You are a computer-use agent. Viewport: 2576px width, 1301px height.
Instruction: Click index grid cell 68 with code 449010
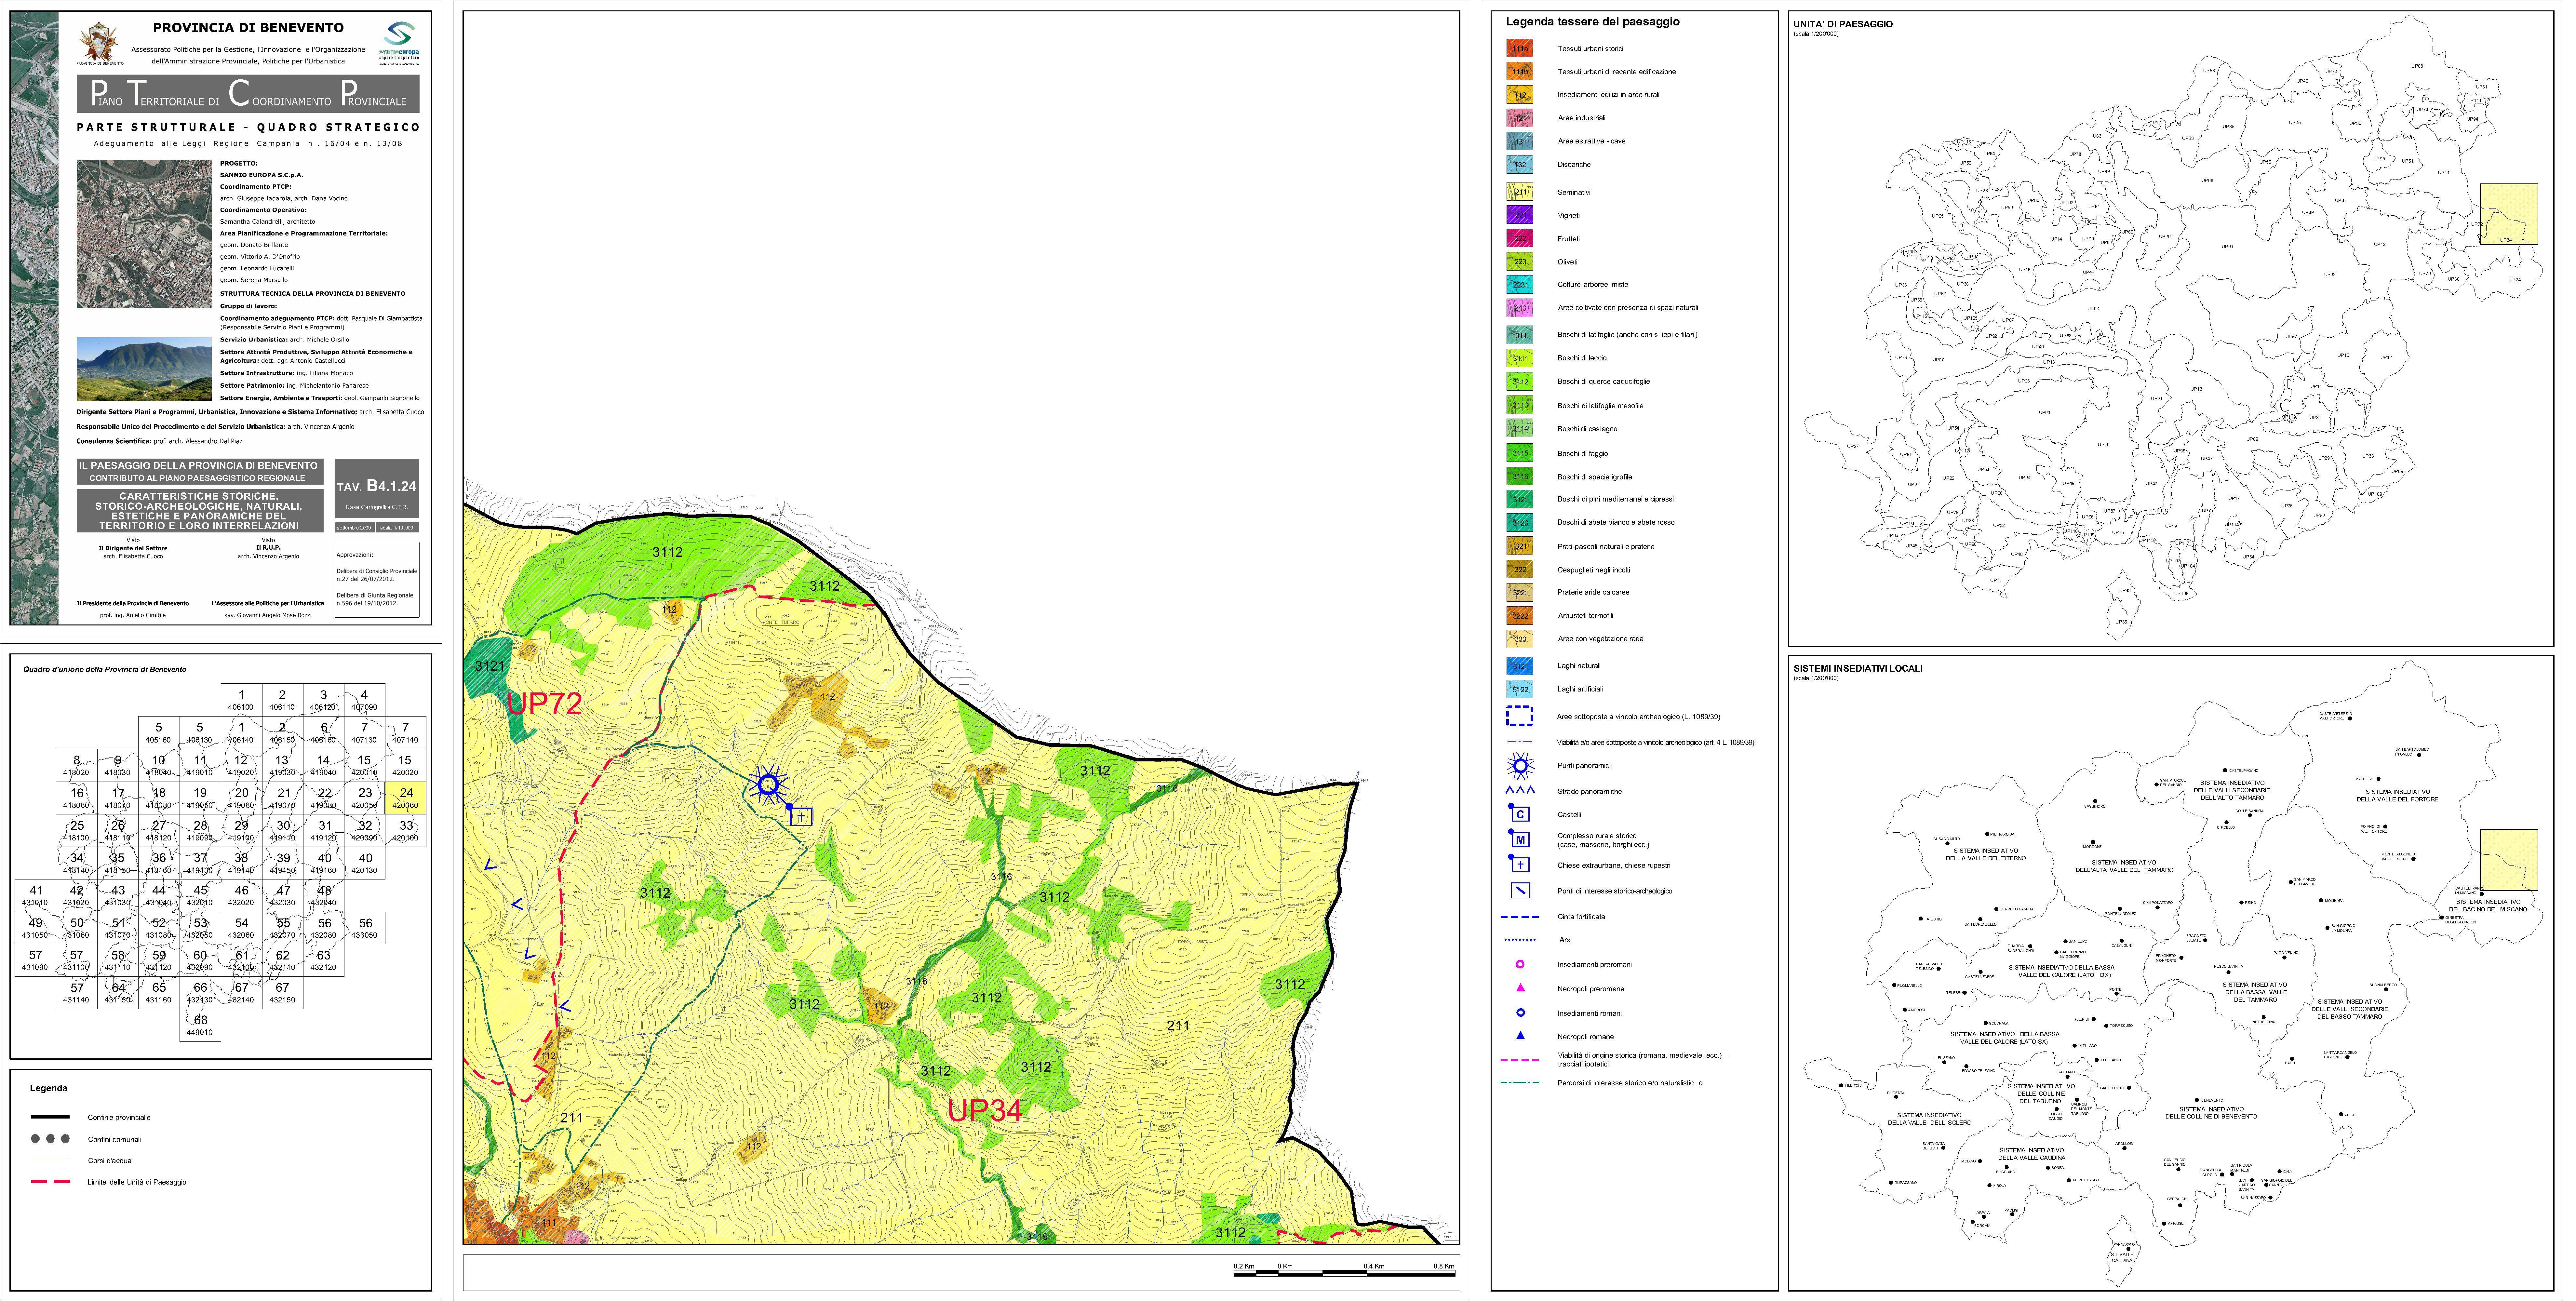[200, 1025]
